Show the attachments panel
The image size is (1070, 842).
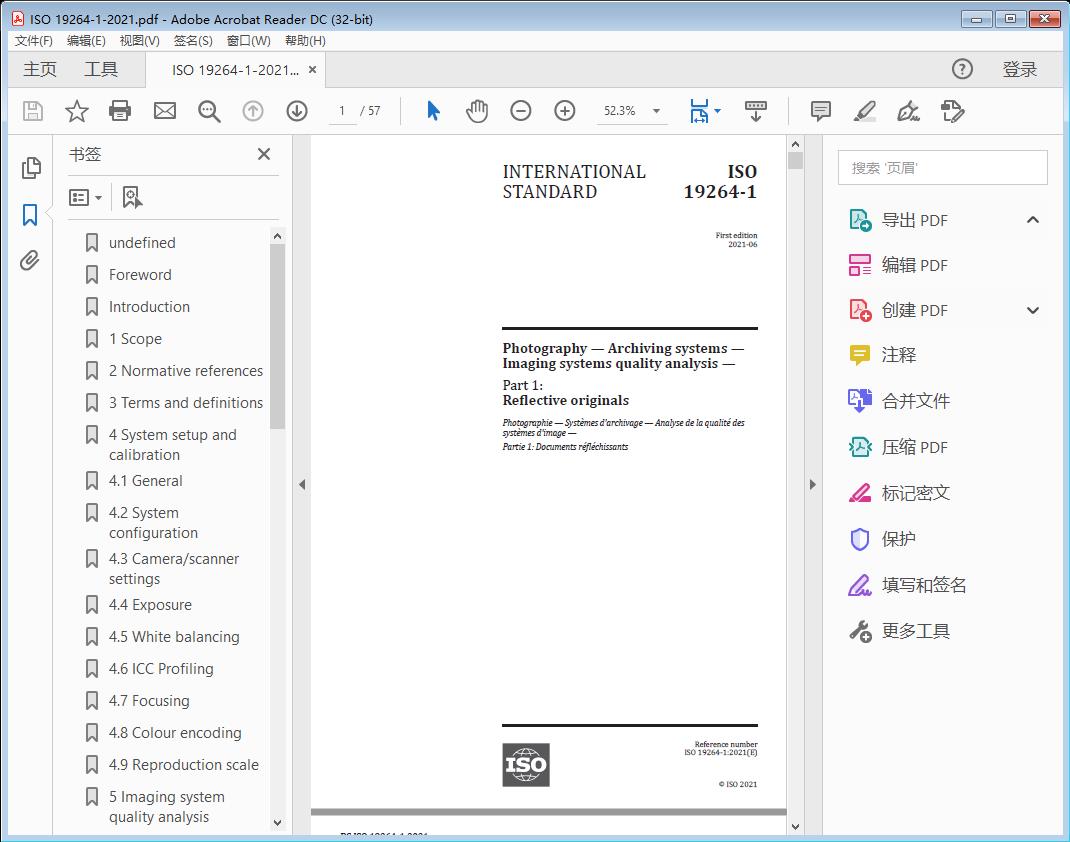pyautogui.click(x=29, y=260)
